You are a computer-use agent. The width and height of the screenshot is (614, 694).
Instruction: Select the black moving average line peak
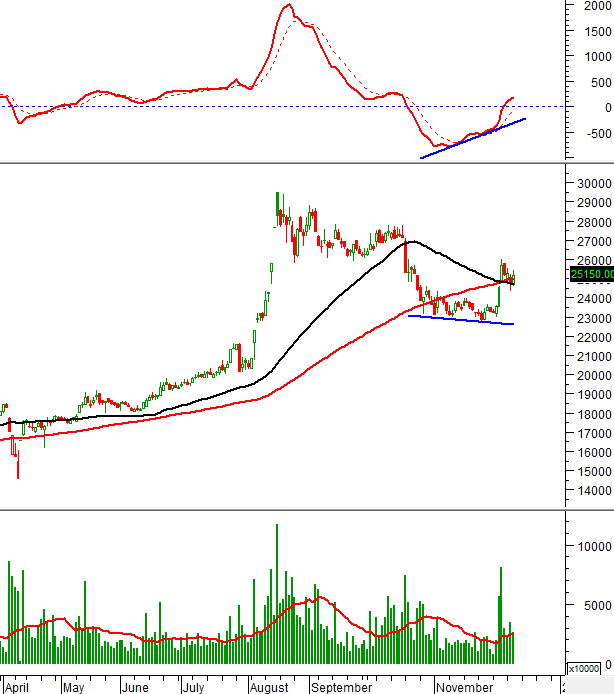pyautogui.click(x=410, y=241)
